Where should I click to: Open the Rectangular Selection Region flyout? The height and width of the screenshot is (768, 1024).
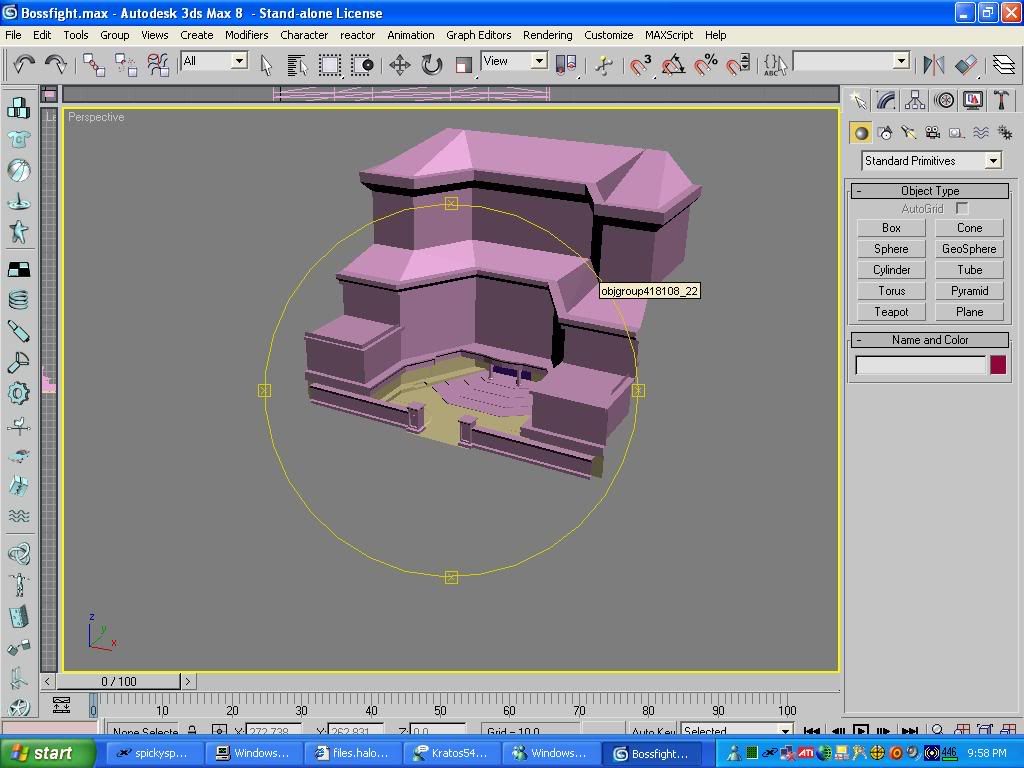click(x=329, y=65)
